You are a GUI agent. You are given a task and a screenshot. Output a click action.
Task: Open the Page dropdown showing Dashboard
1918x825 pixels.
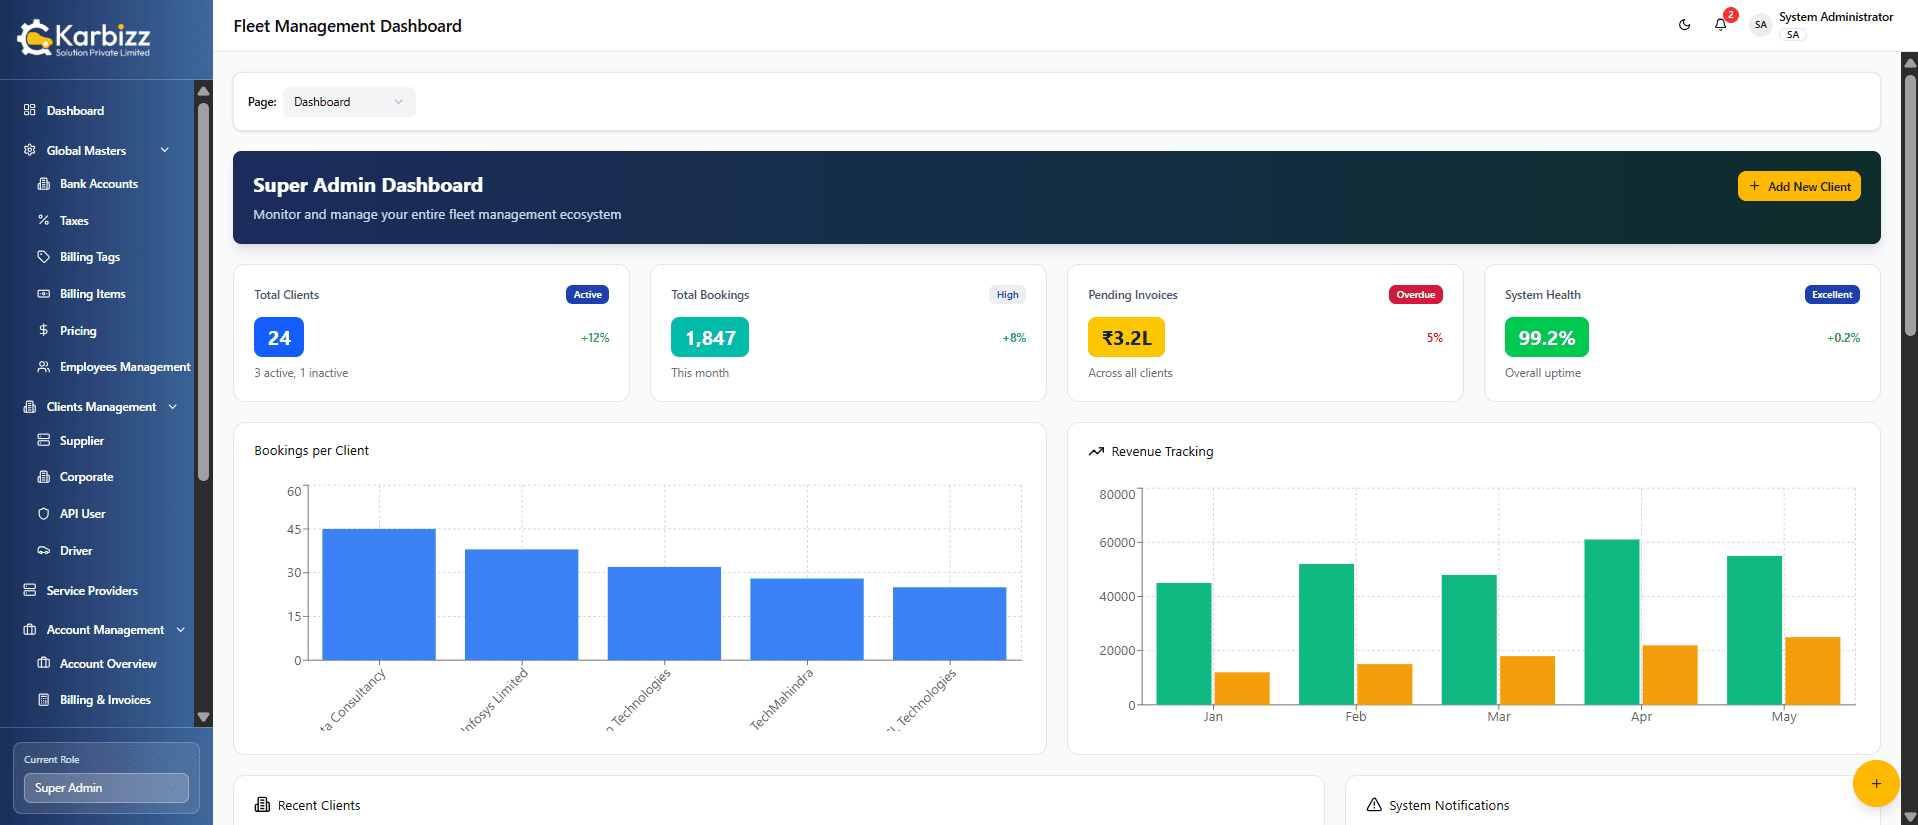349,102
